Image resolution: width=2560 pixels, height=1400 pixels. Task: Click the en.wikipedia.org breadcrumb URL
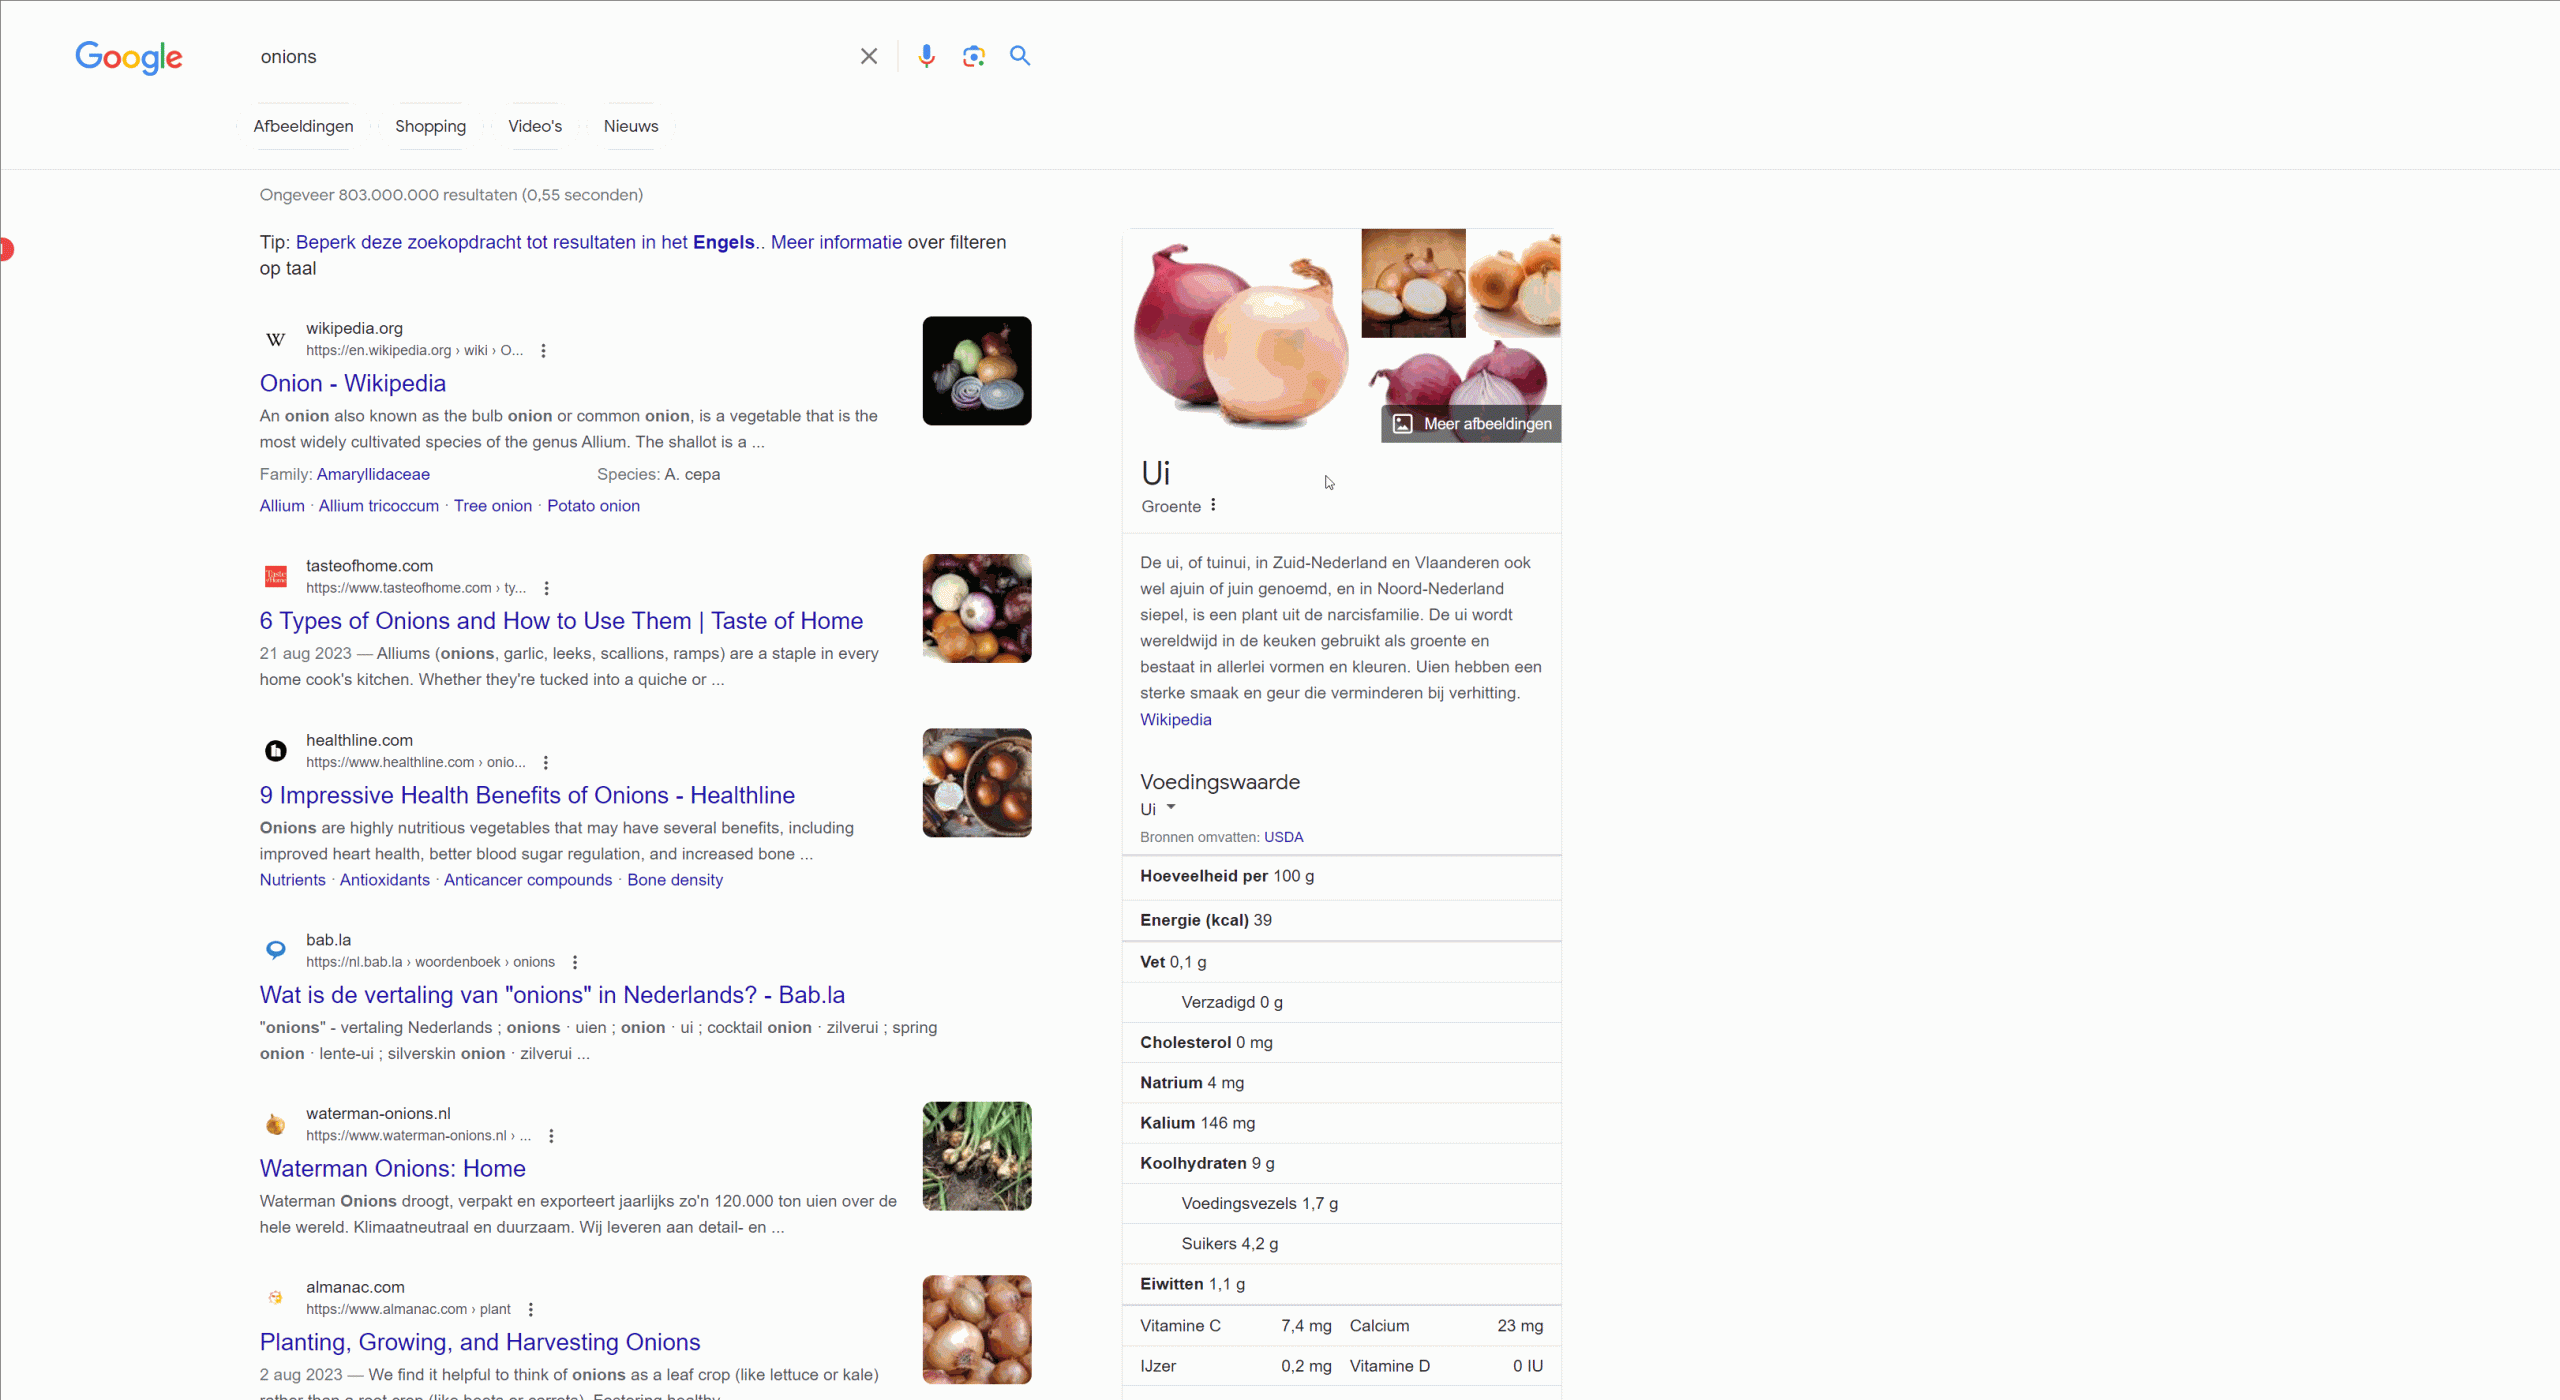point(414,351)
